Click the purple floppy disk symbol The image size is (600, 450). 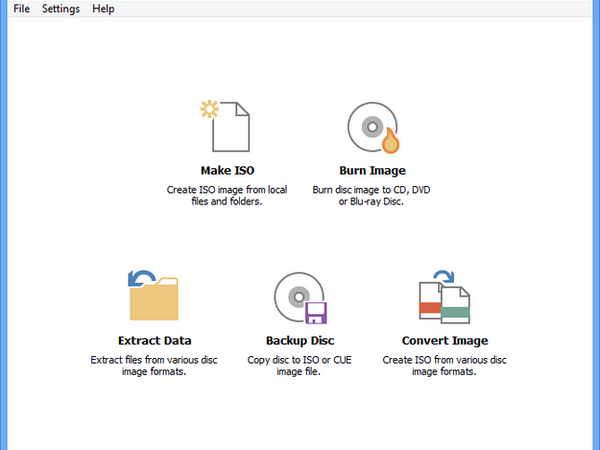click(316, 313)
